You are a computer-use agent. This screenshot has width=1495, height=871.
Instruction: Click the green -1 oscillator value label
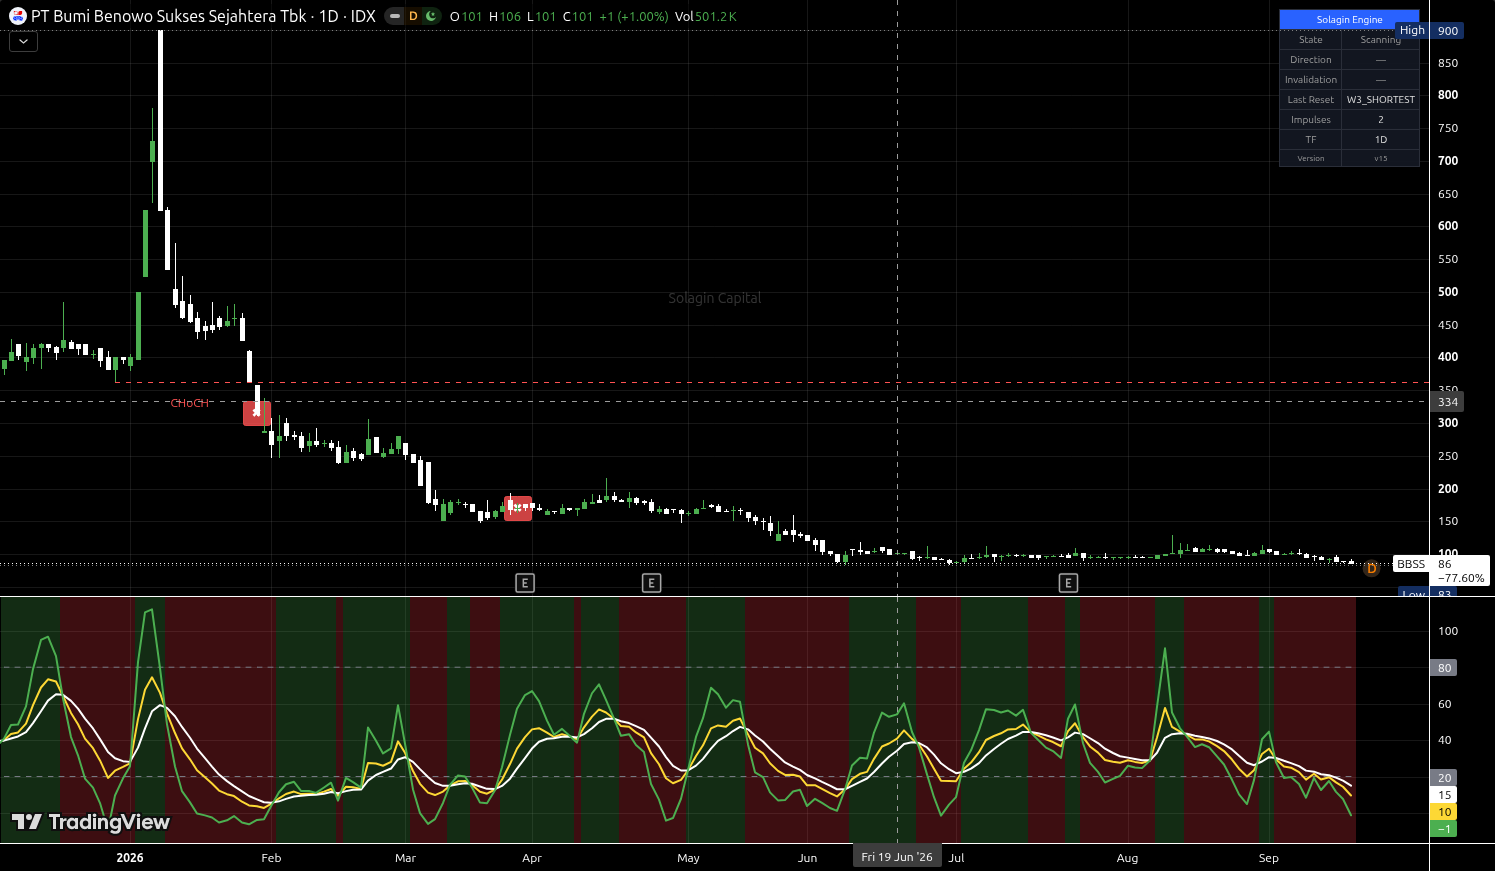1444,829
